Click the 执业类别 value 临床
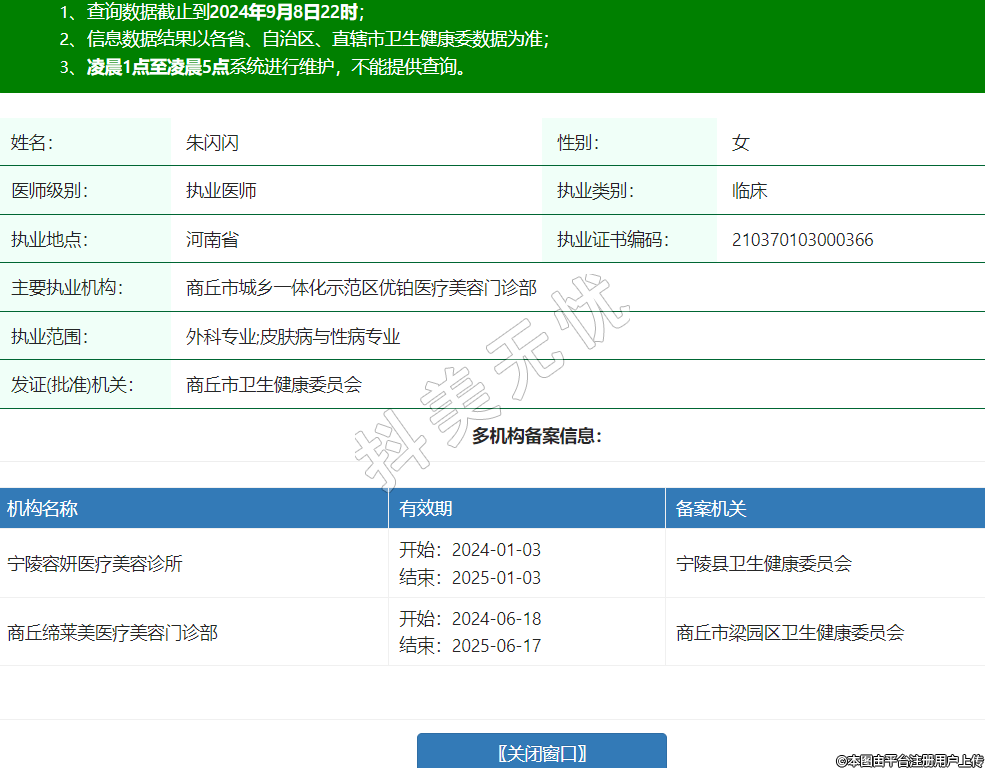 coord(750,191)
